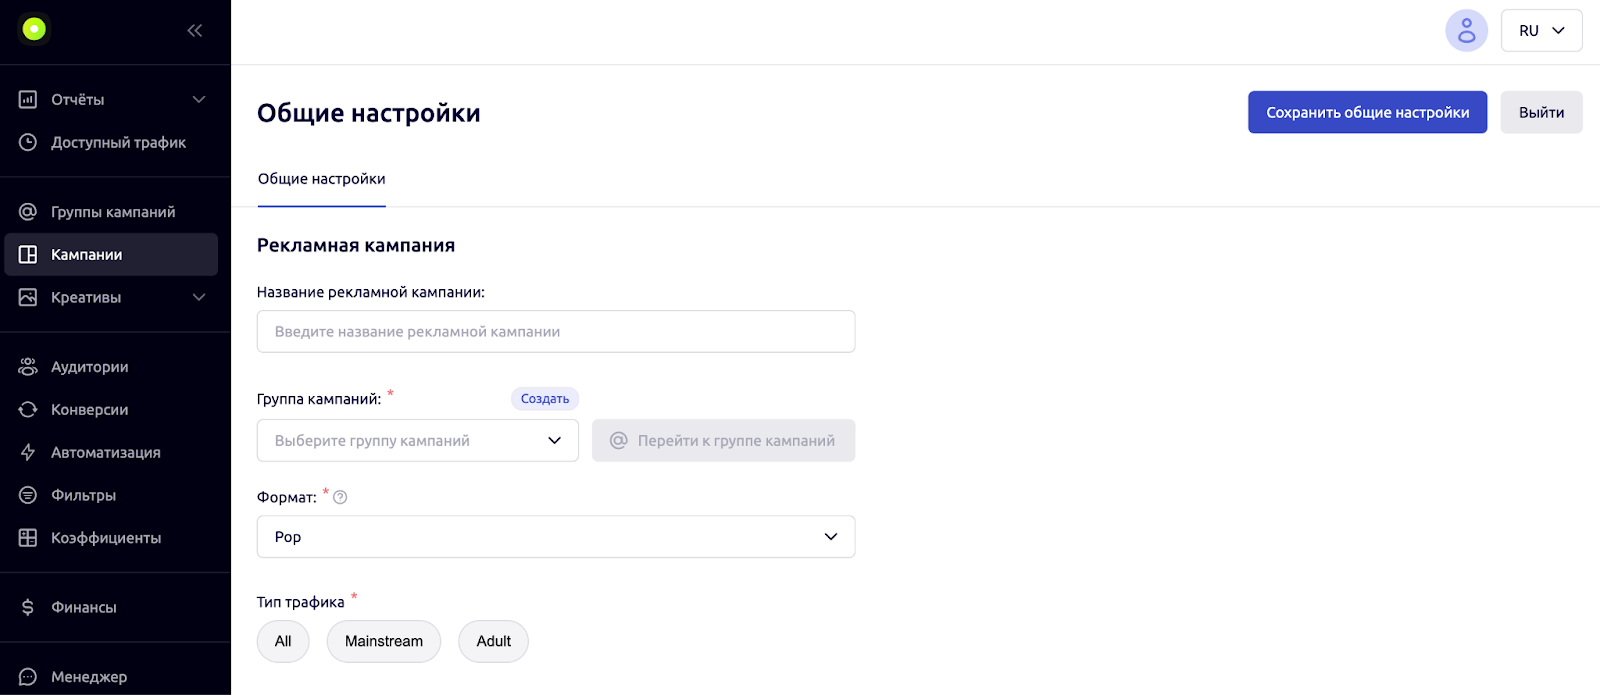The image size is (1600, 695).
Task: Open Available Traffic clock icon
Action: tap(28, 143)
